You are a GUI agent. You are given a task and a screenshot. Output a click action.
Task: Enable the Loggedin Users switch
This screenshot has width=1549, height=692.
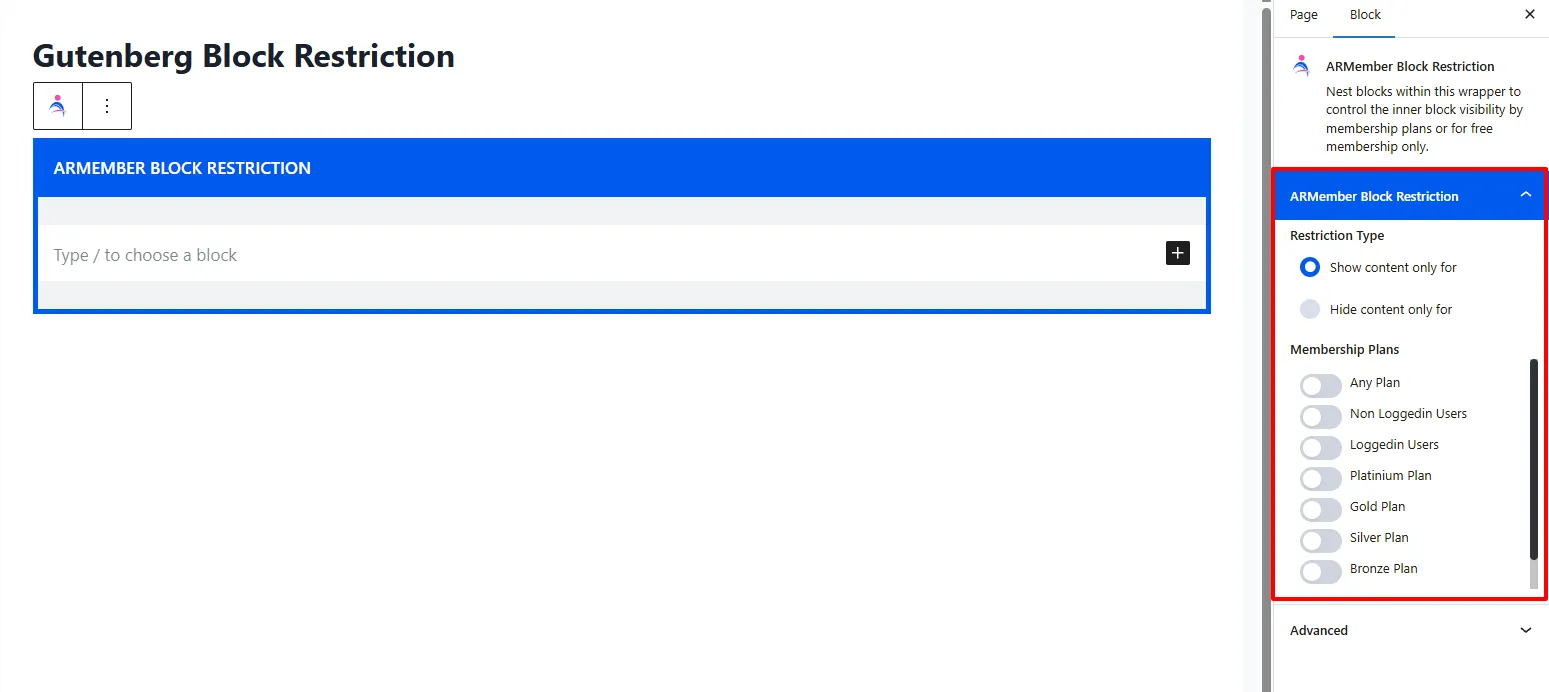pos(1320,447)
